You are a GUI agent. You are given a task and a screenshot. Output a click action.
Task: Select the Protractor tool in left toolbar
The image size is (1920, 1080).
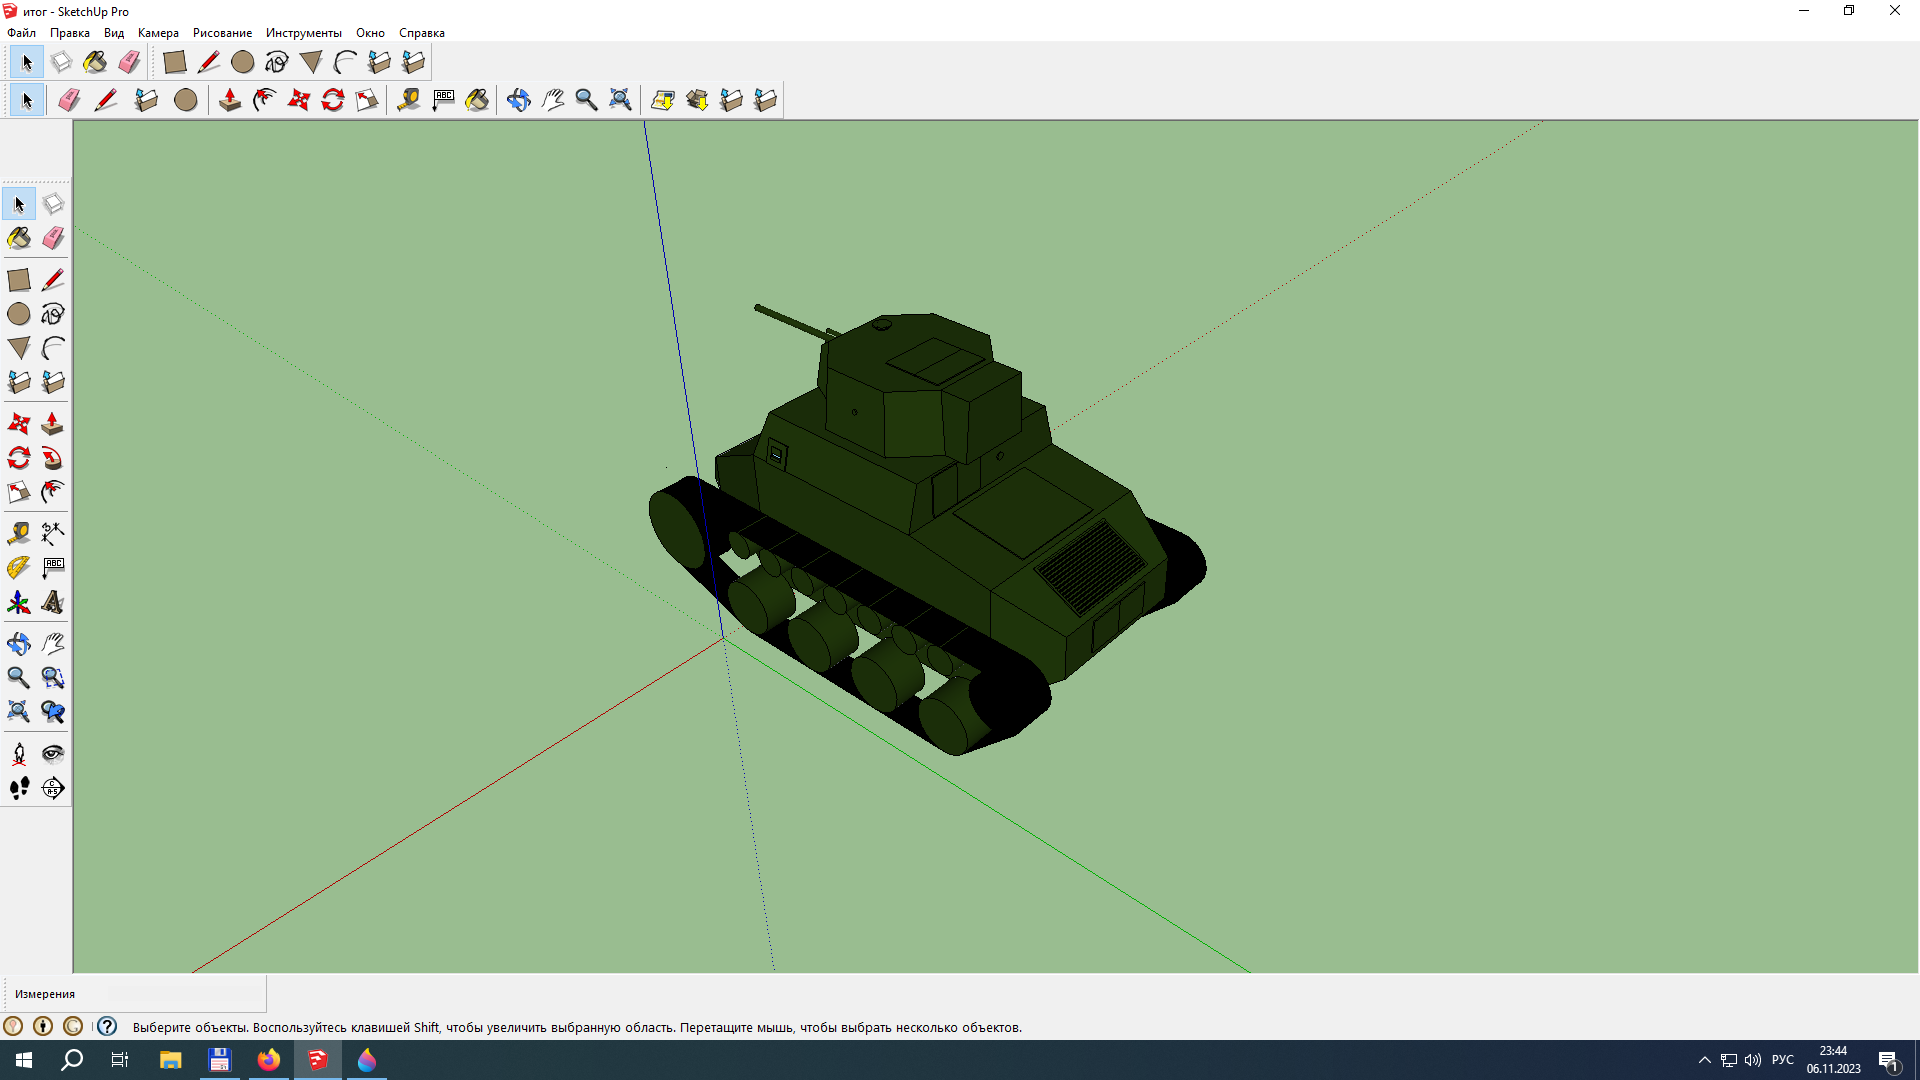click(18, 568)
